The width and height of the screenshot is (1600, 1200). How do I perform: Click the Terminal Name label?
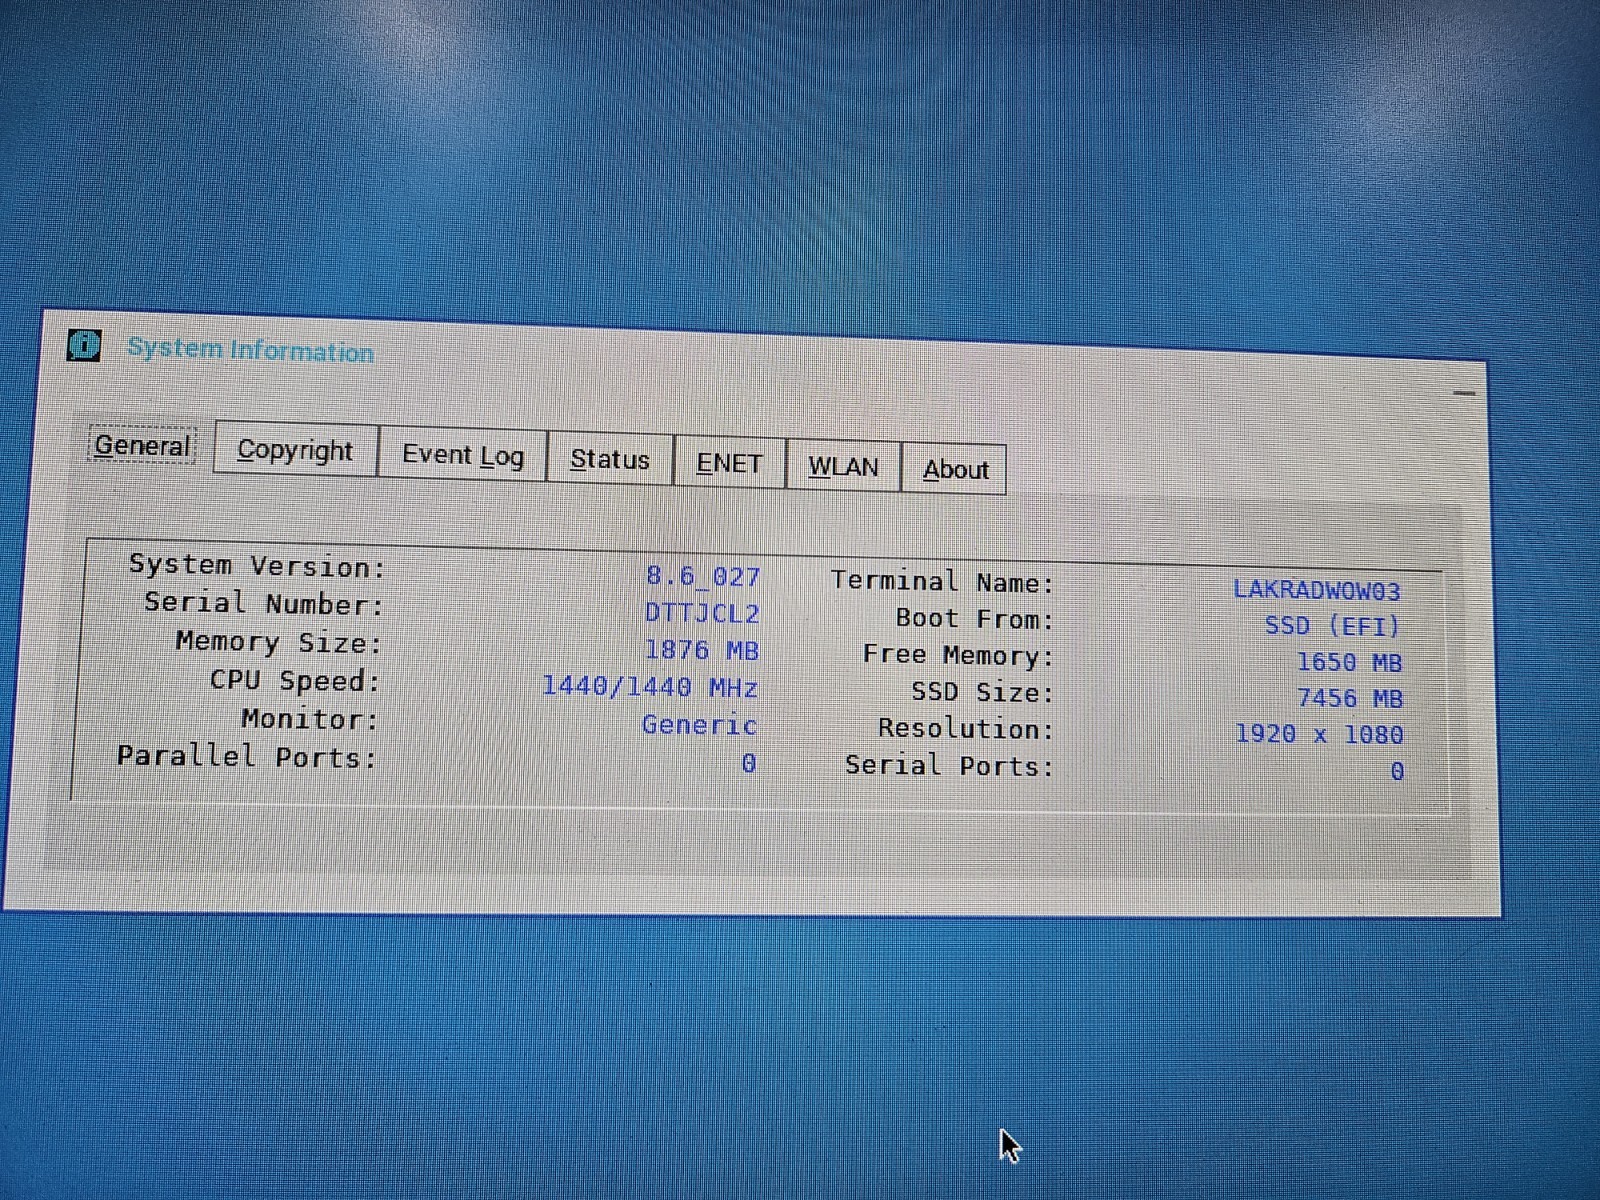(x=943, y=581)
